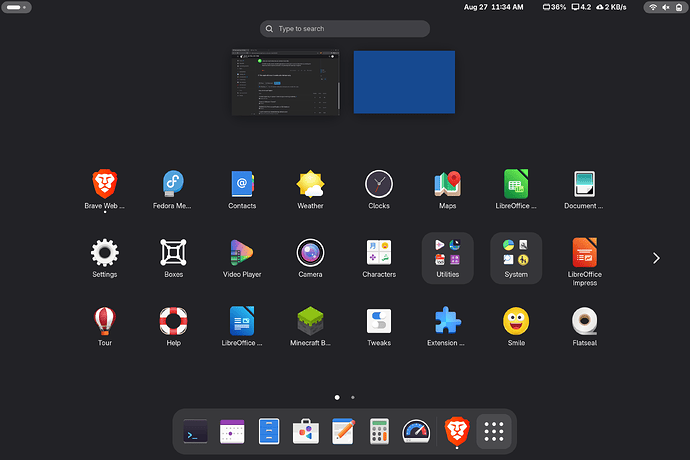Focus the Type to search field
The height and width of the screenshot is (460, 690).
coord(345,29)
